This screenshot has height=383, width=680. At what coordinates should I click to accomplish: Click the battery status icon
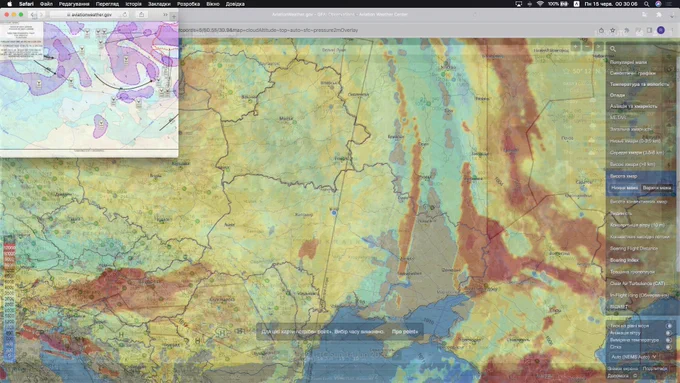564,4
